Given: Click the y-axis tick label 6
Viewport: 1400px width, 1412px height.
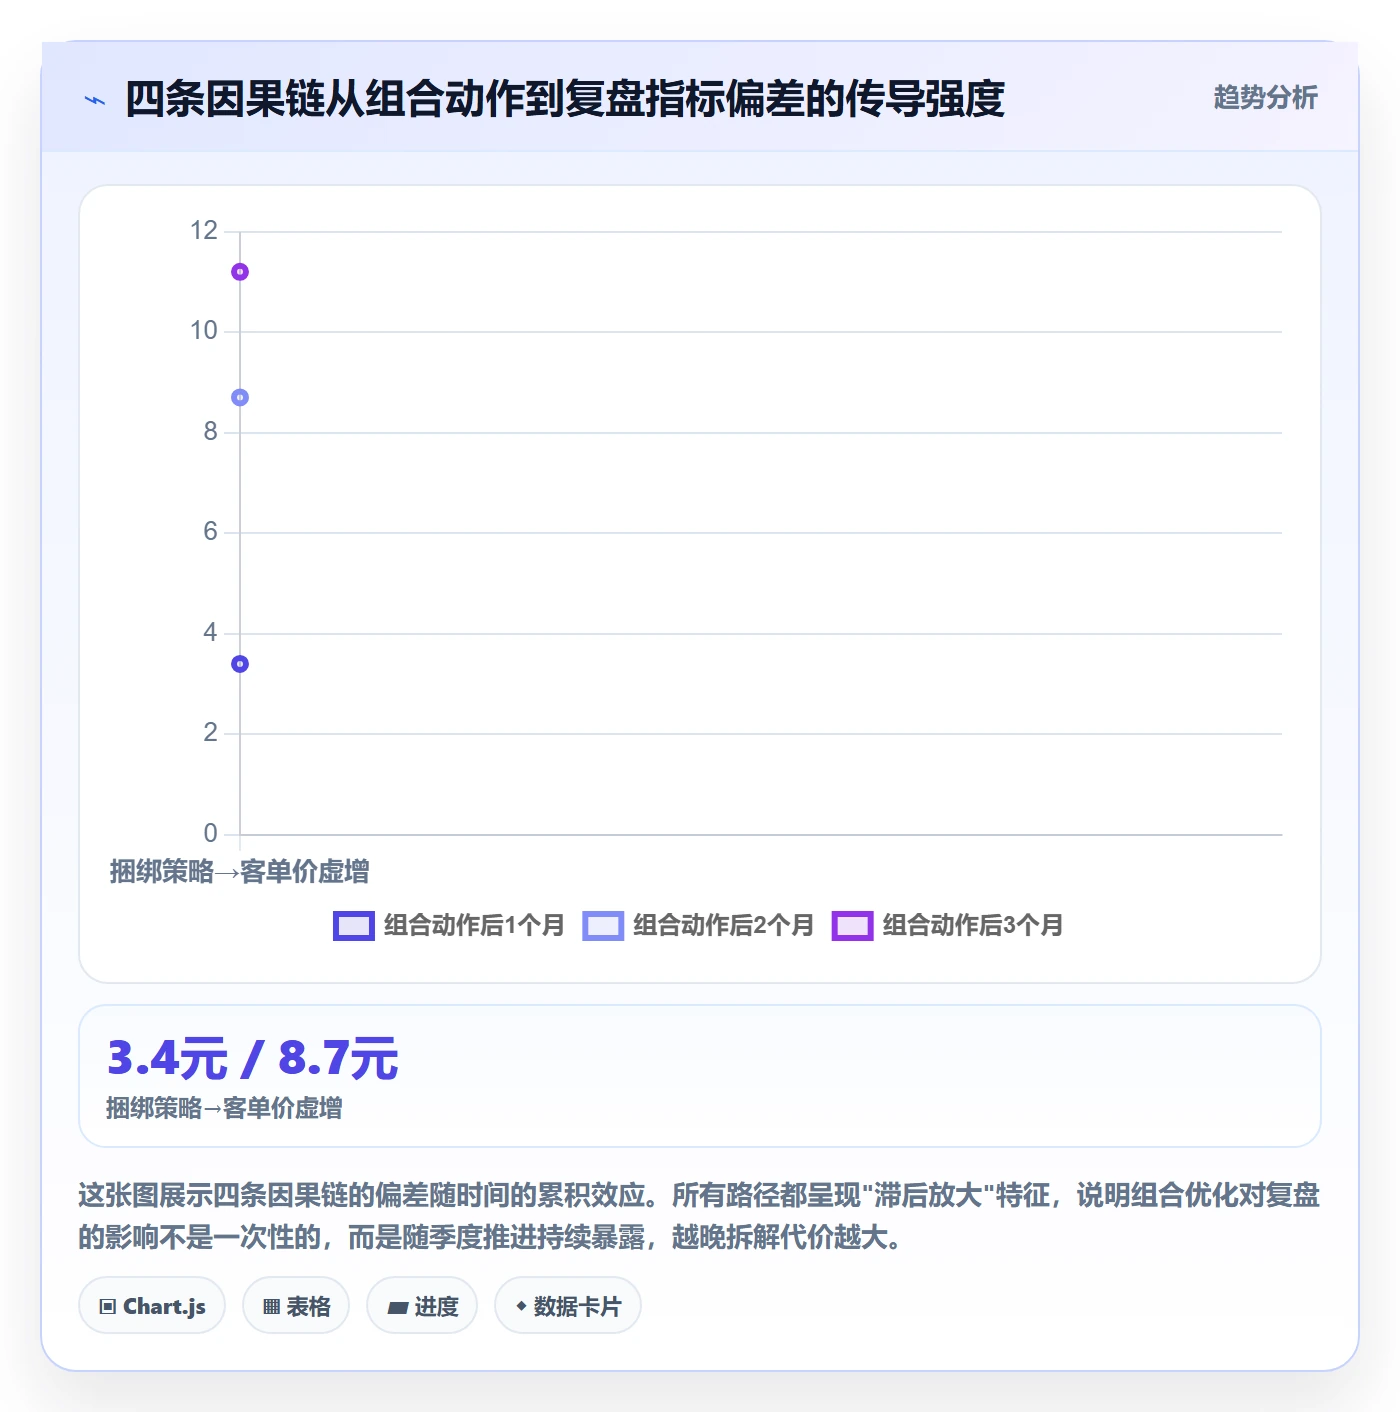Looking at the screenshot, I should click(x=210, y=532).
